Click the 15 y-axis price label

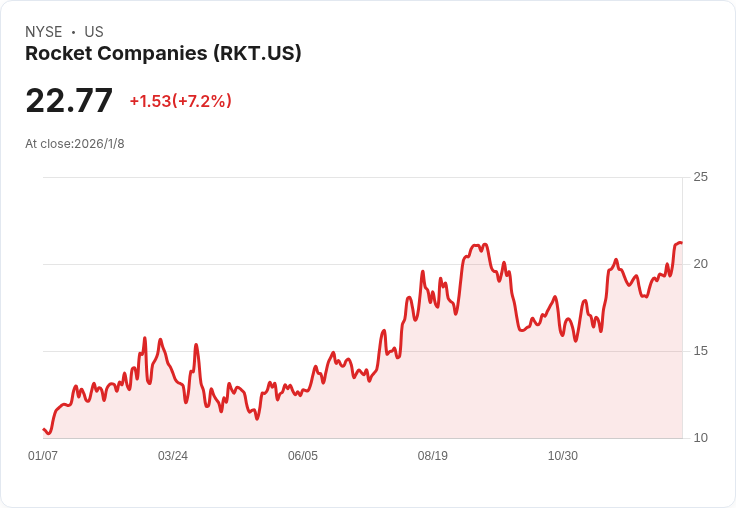(x=700, y=351)
